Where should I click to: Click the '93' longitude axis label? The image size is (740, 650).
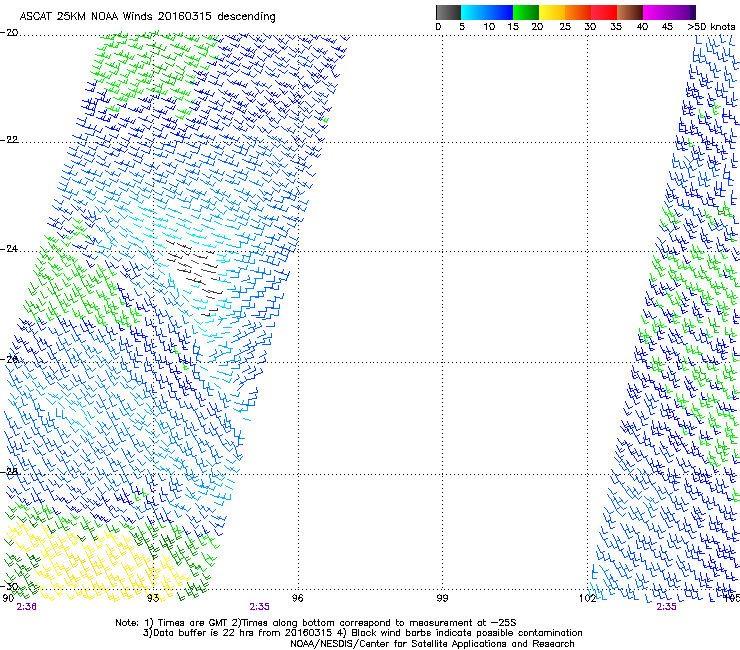[153, 598]
